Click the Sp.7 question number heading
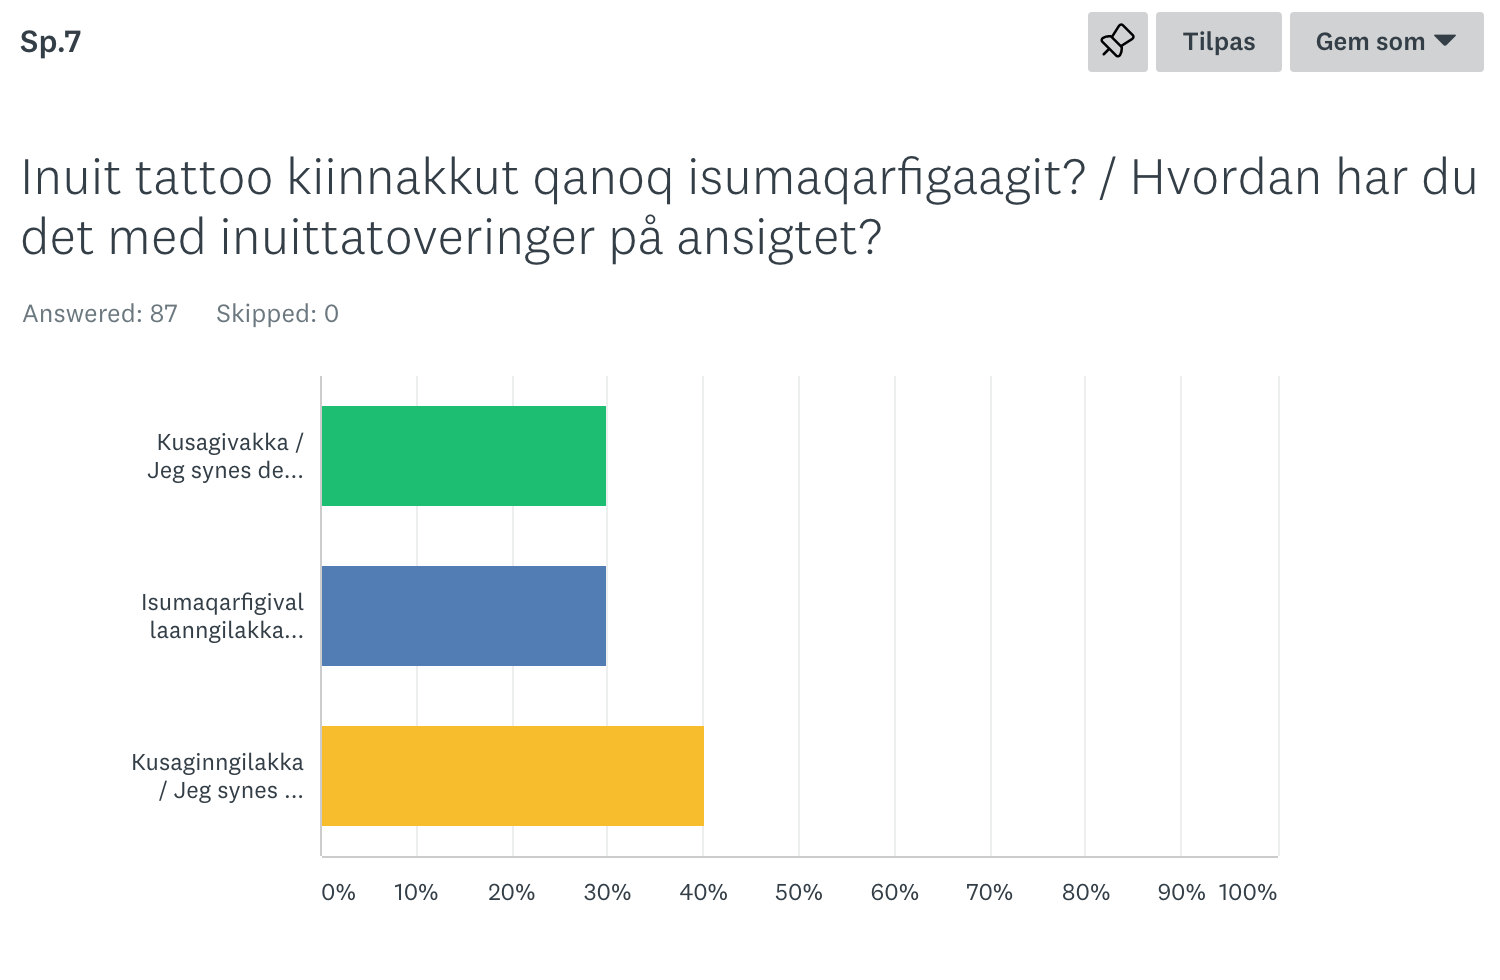The width and height of the screenshot is (1500, 980). tap(50, 42)
